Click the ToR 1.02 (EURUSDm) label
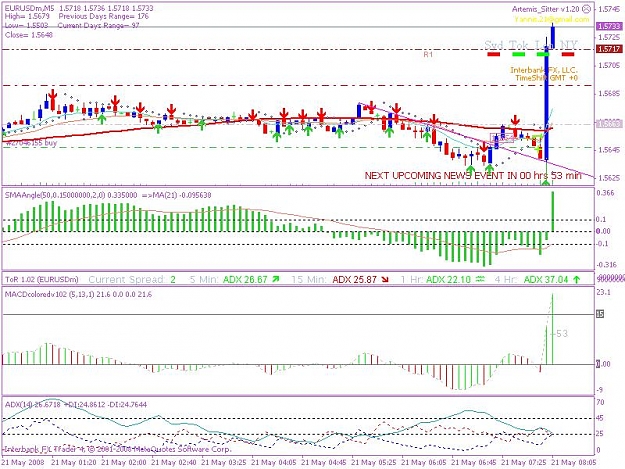The height and width of the screenshot is (469, 625). pos(41,280)
